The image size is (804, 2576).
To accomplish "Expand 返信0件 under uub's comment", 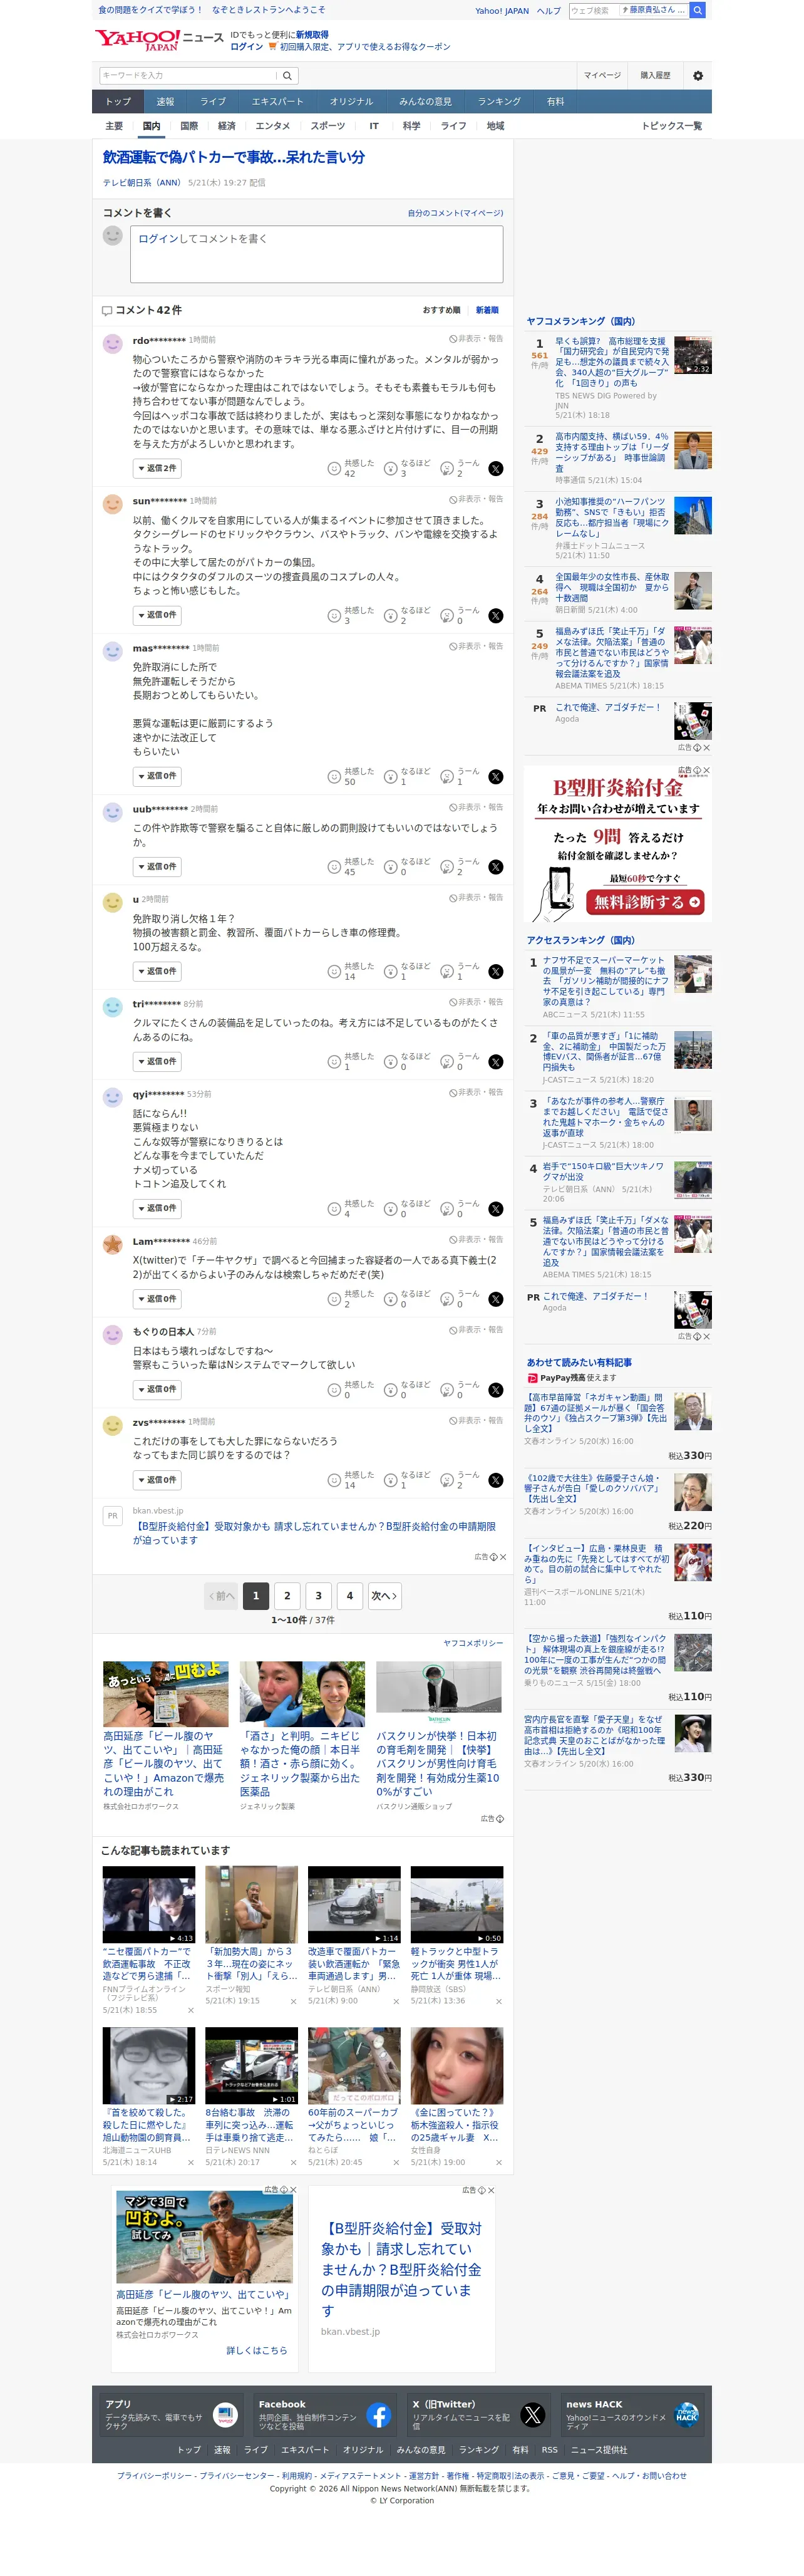I will coord(157,866).
